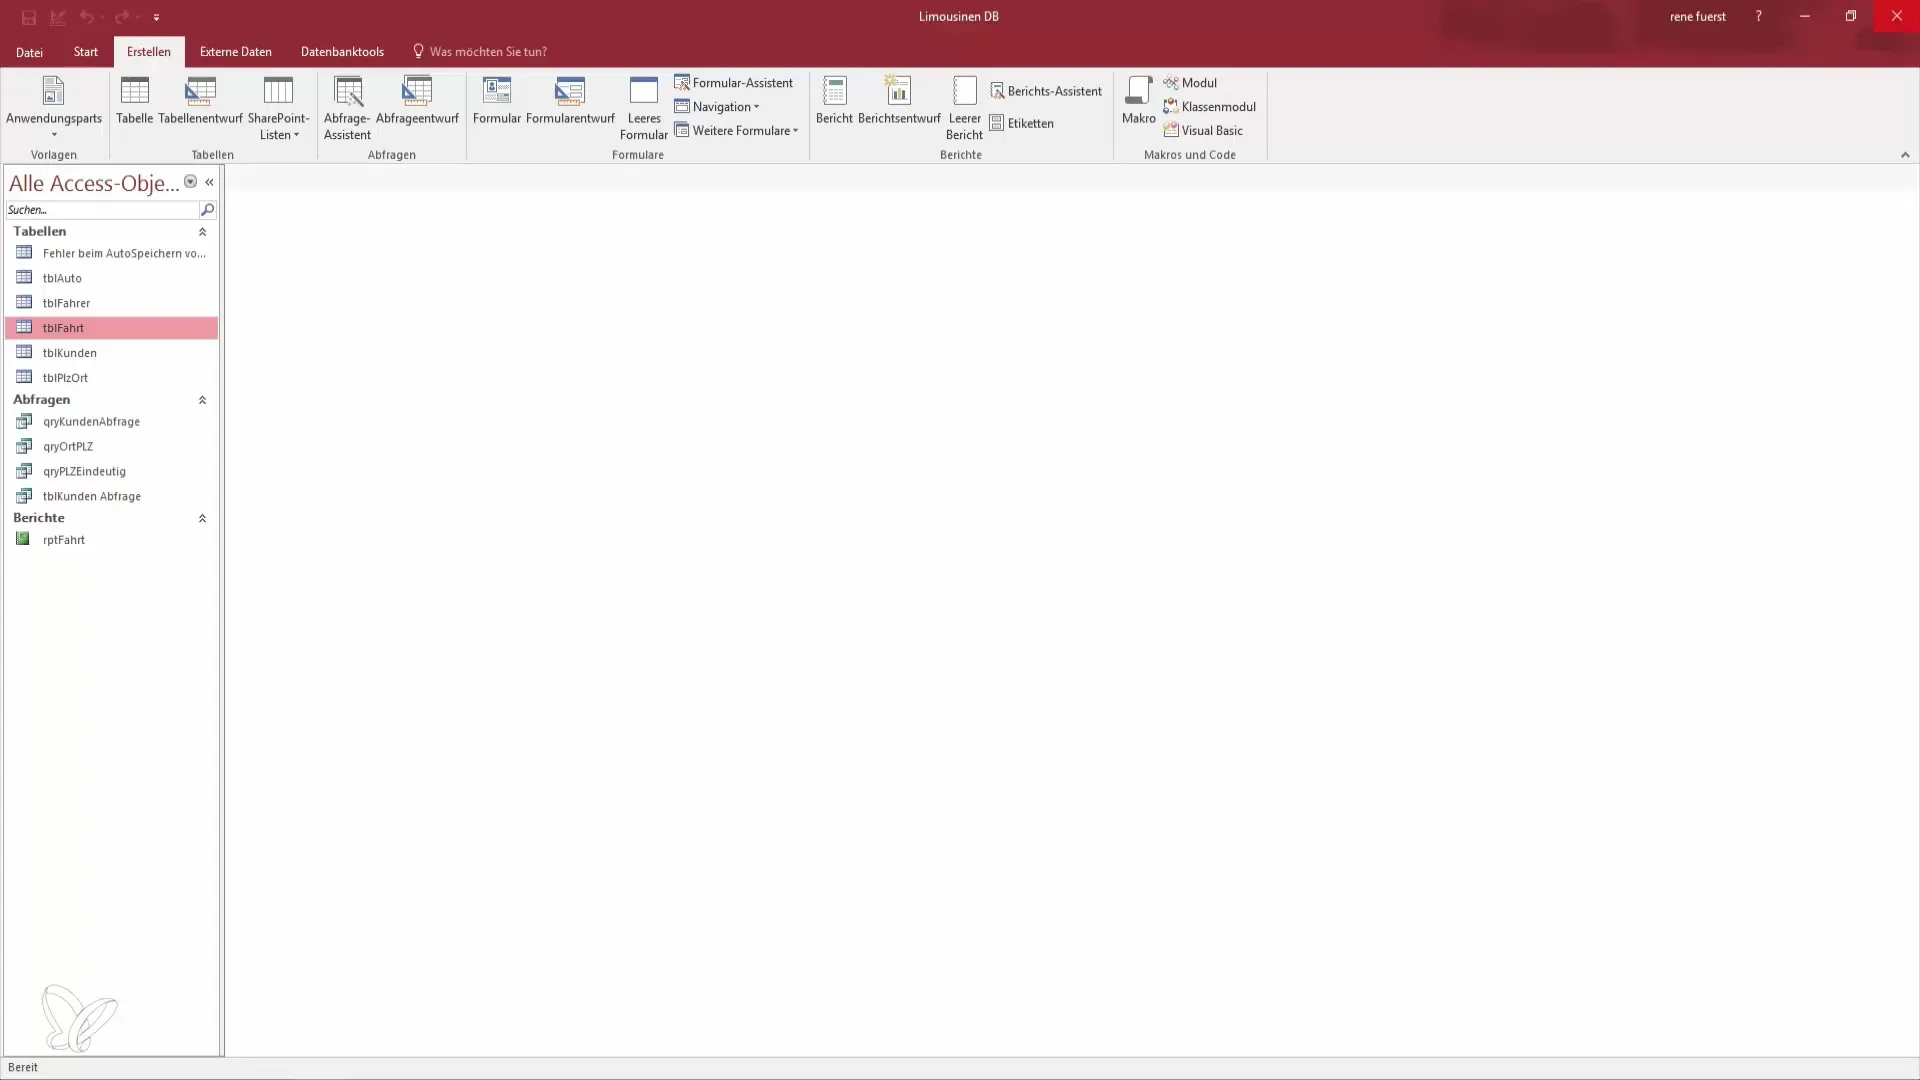1920x1080 pixels.
Task: Click the Undo arrow in title bar
Action: pos(87,17)
